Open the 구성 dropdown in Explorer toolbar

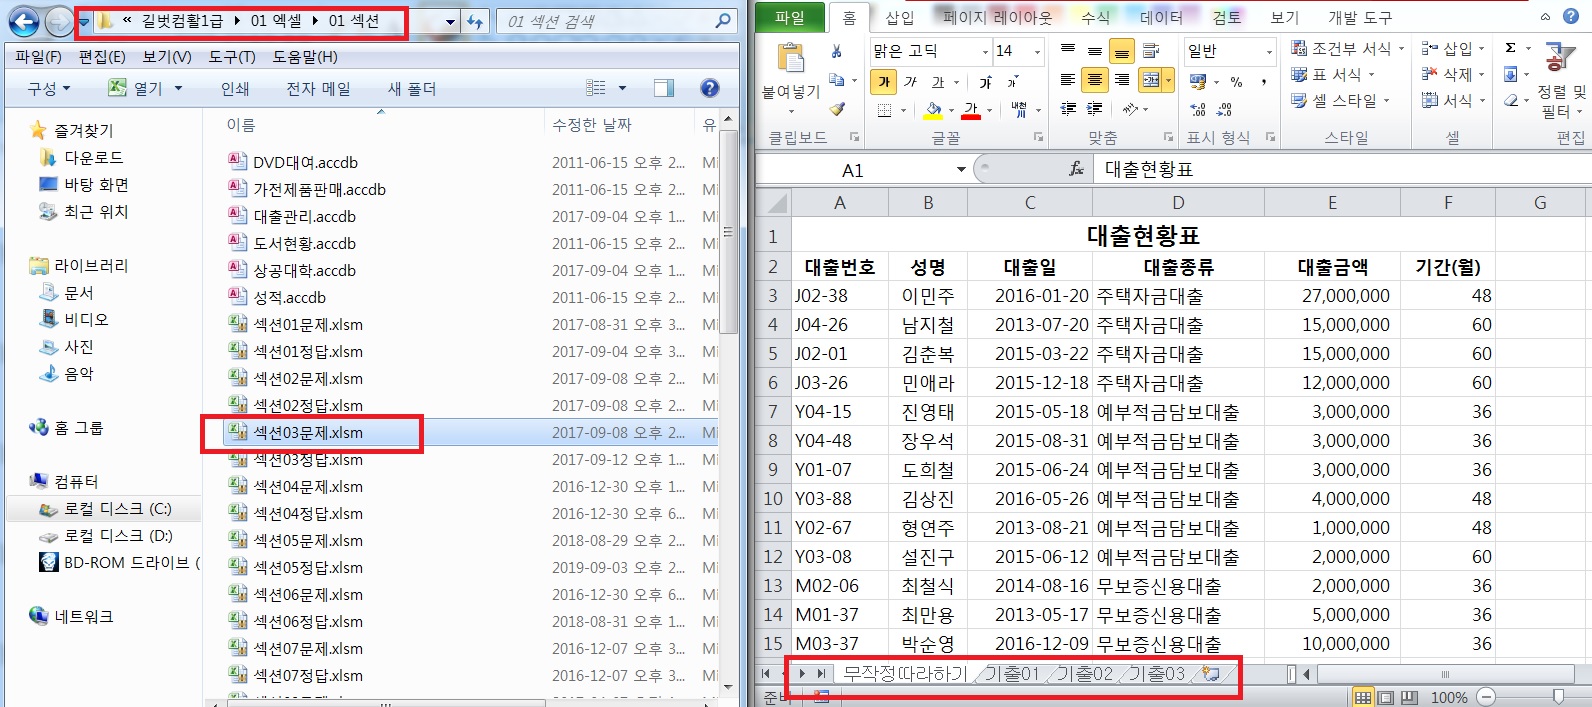point(48,88)
